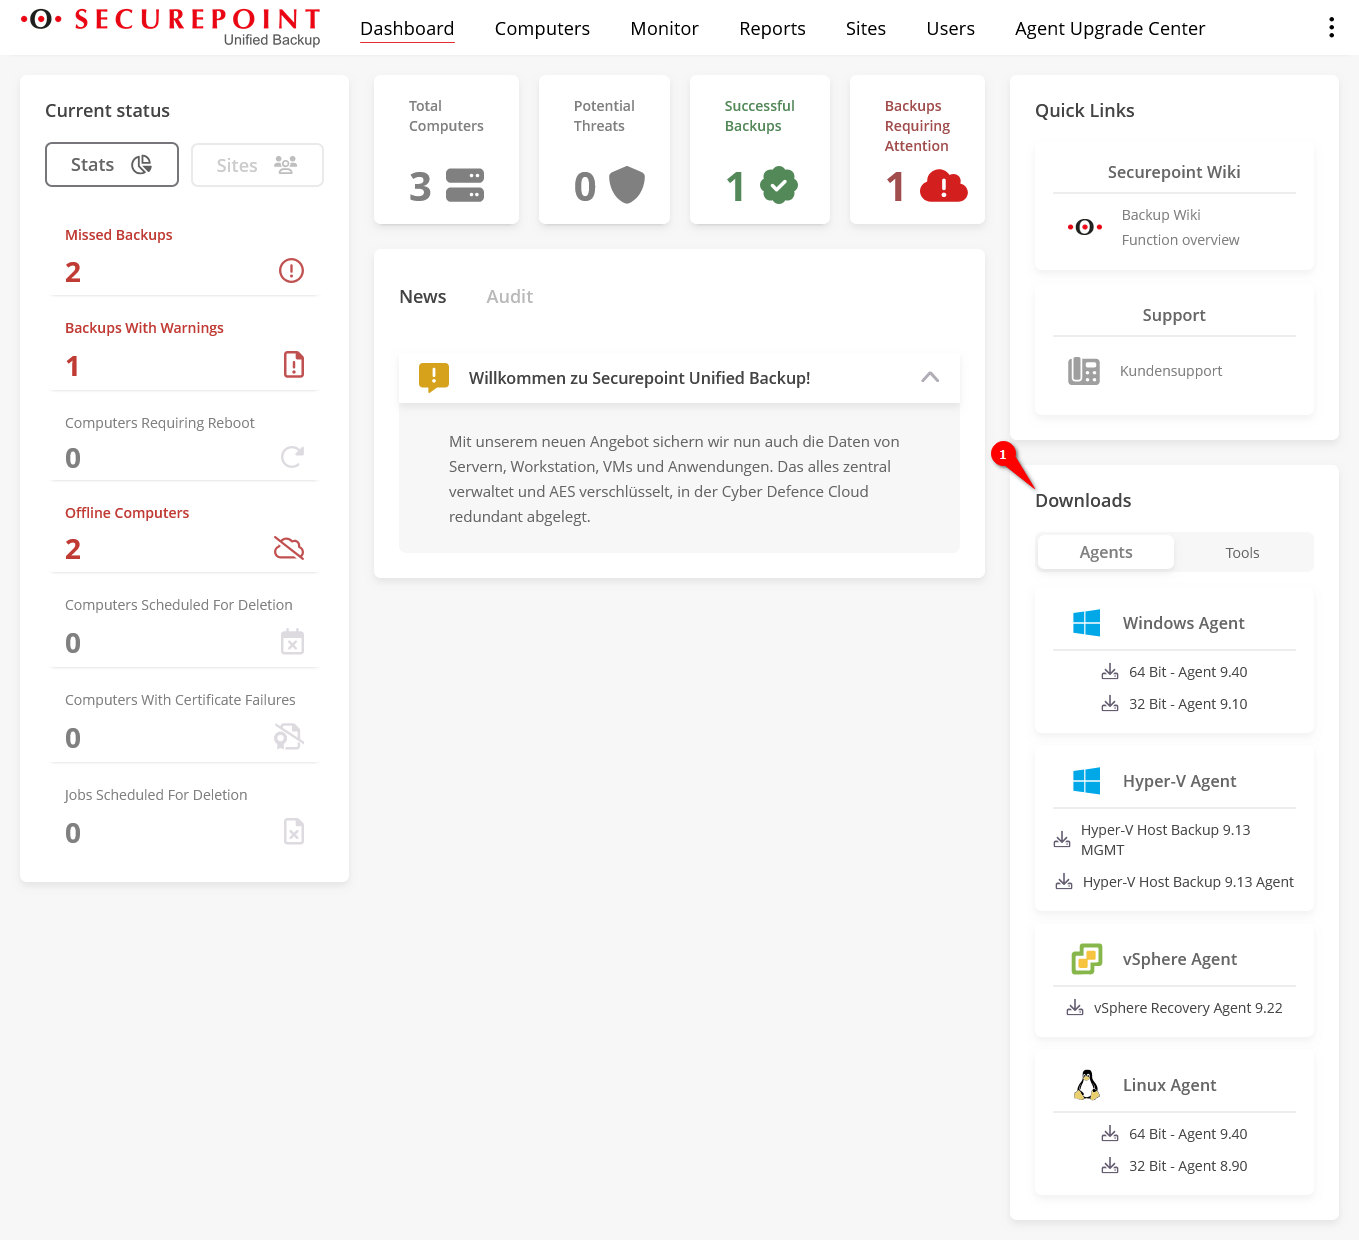Open Computers in the top navigation
The image size is (1359, 1240).
point(542,29)
